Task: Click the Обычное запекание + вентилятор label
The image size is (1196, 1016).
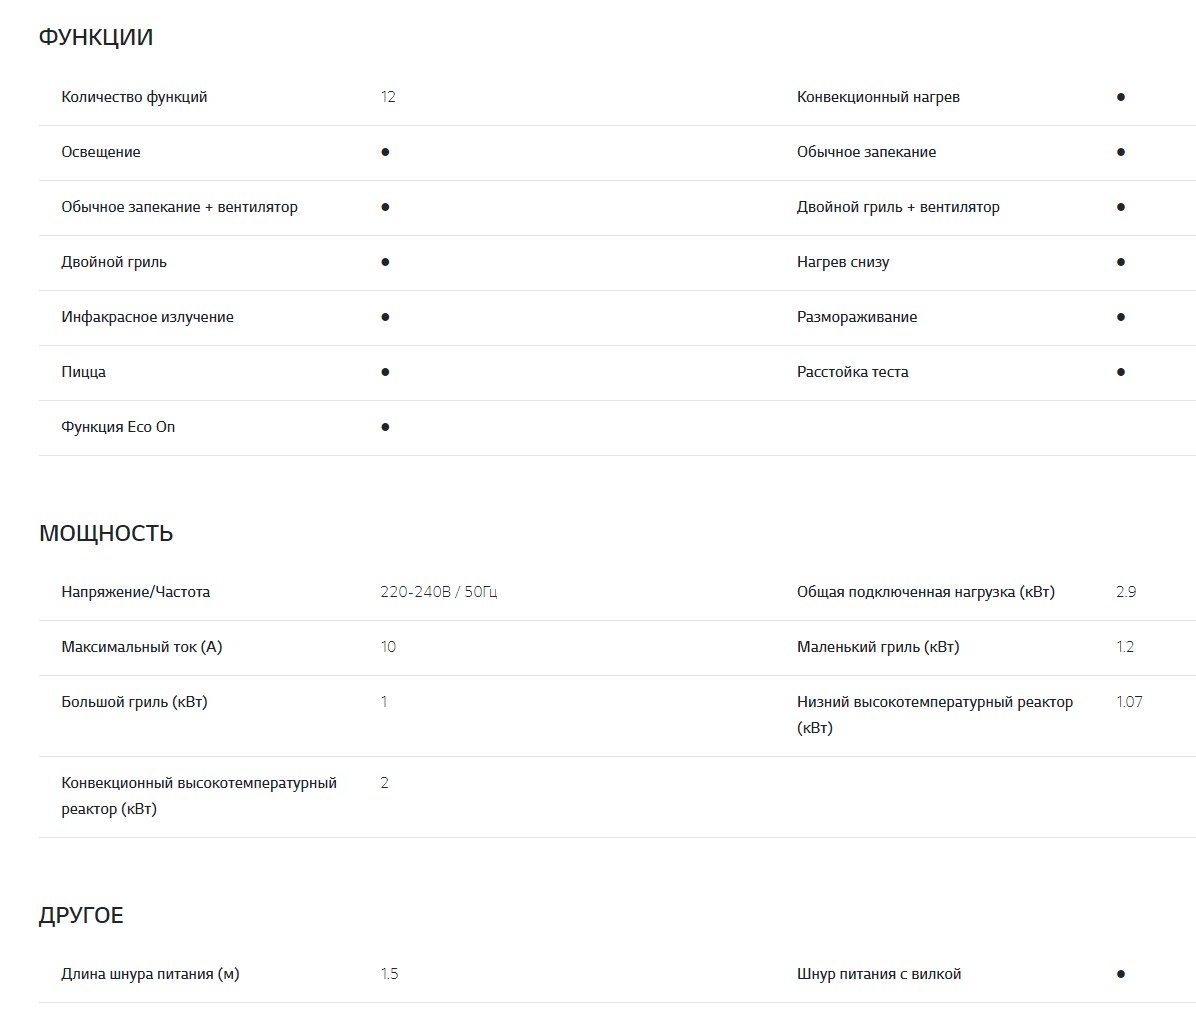Action: [x=179, y=207]
